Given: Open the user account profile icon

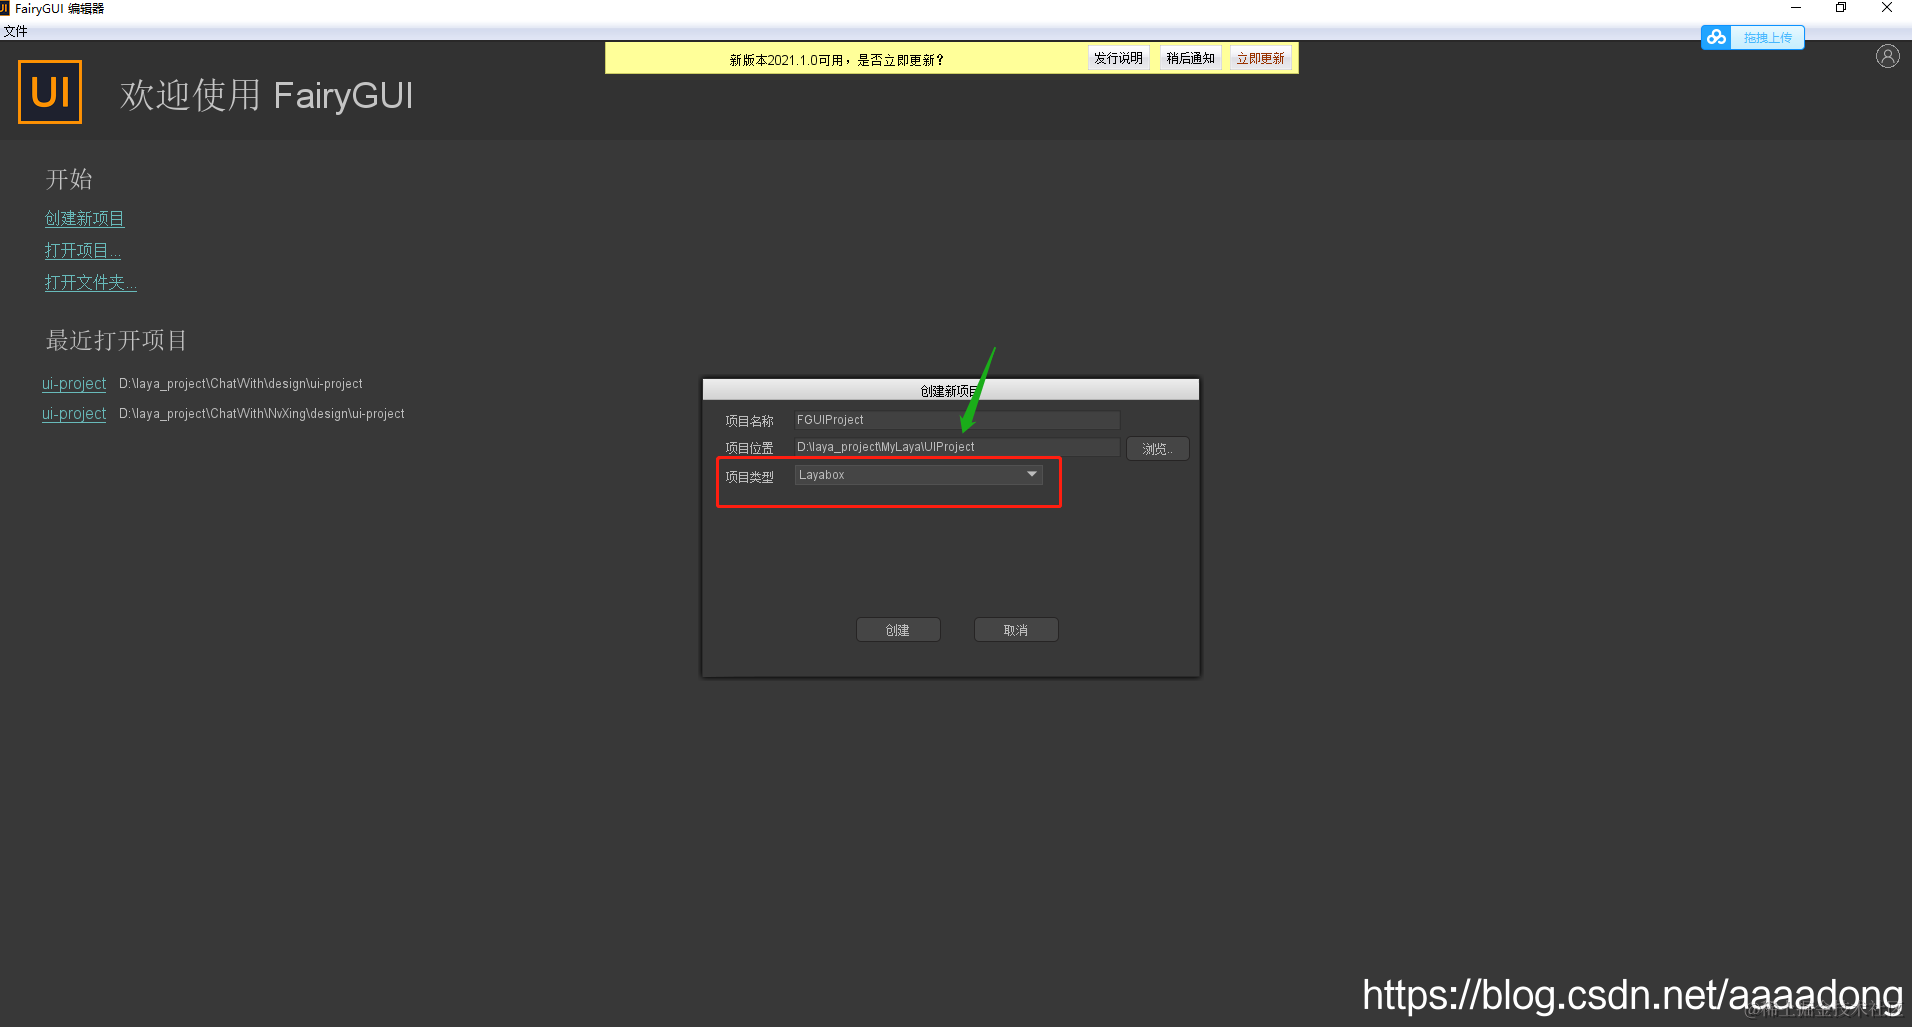Looking at the screenshot, I should pyautogui.click(x=1887, y=57).
